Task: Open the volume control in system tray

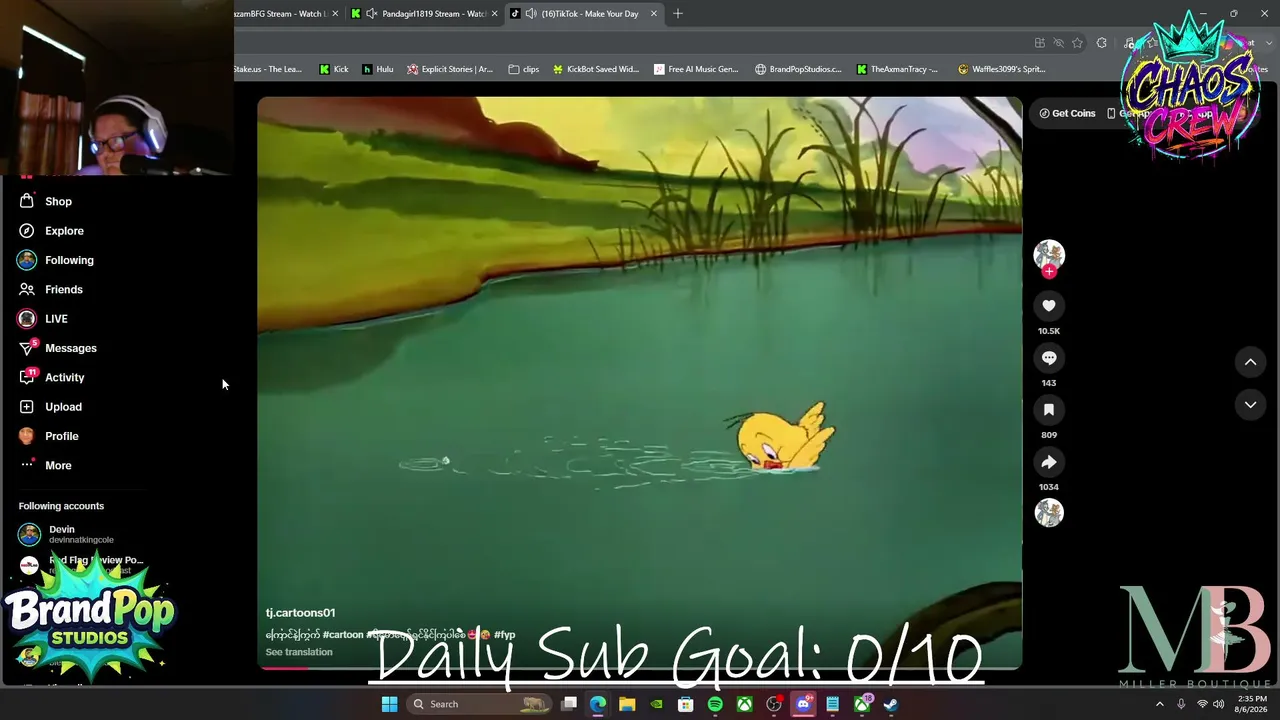Action: [1218, 704]
